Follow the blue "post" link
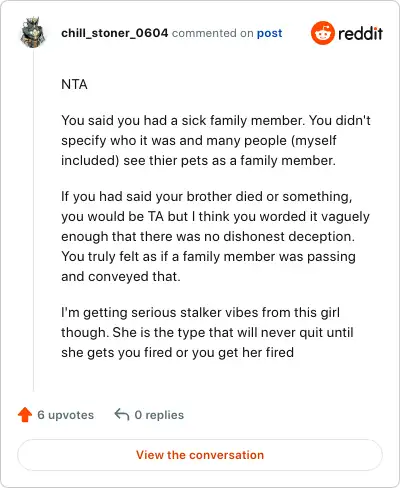This screenshot has height=488, width=400. [x=269, y=33]
